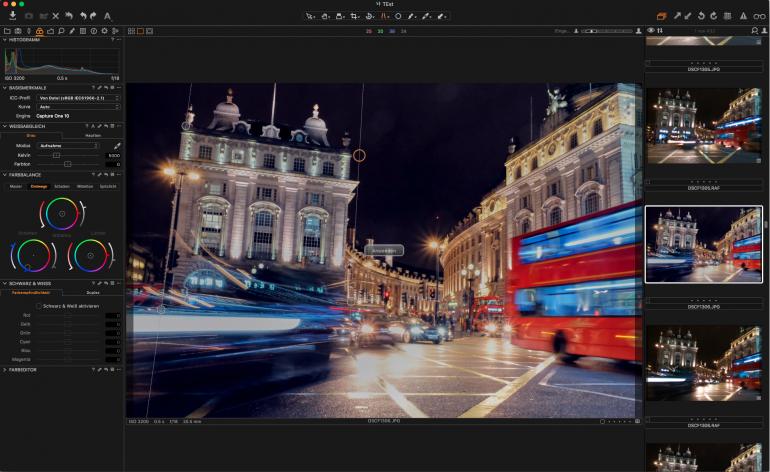Select Mitteltöne tab in Farbbalance
This screenshot has height=472, width=770.
click(85, 187)
